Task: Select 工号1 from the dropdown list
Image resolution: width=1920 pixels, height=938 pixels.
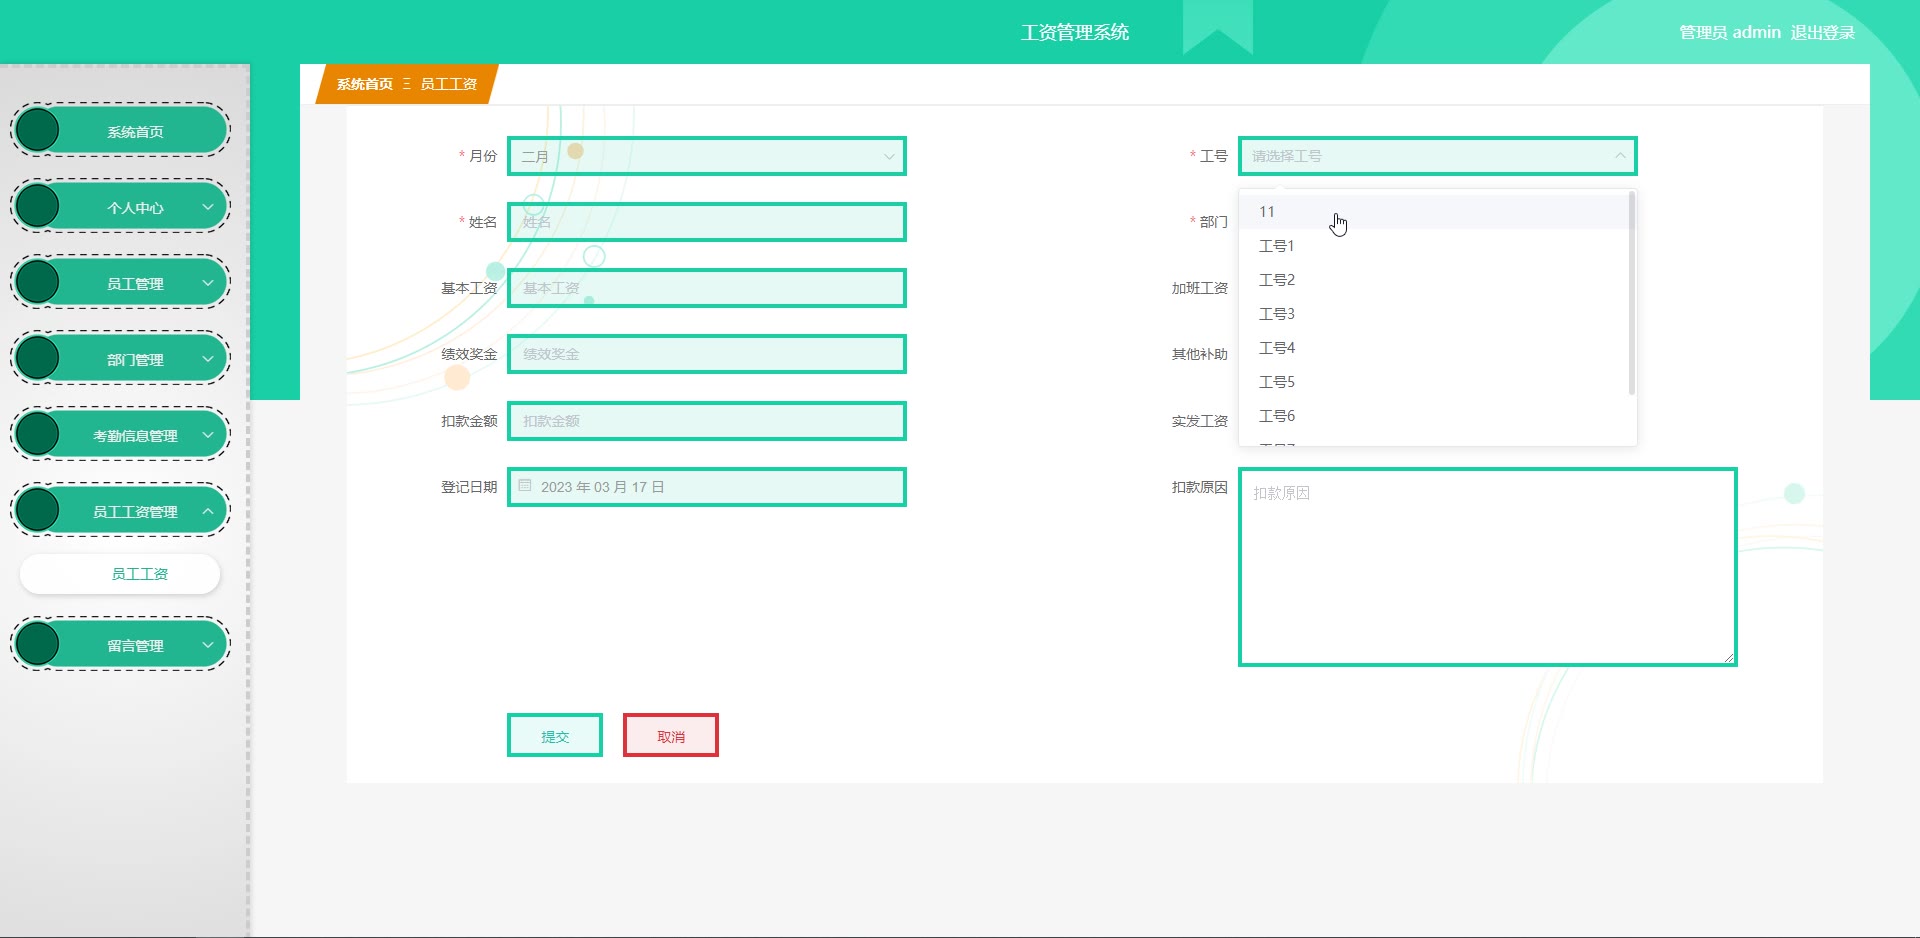Action: tap(1434, 246)
